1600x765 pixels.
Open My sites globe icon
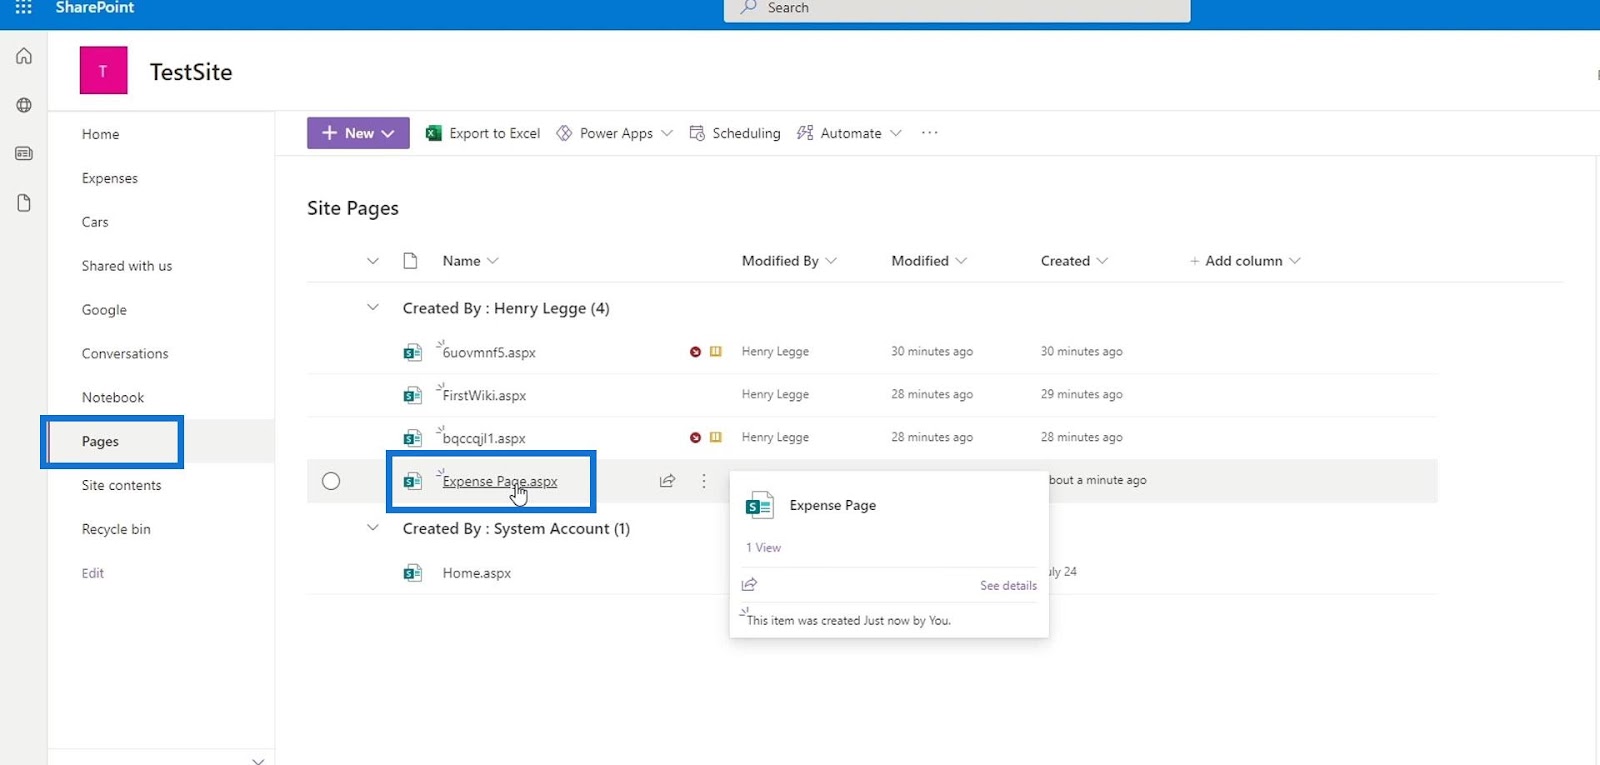pyautogui.click(x=24, y=105)
